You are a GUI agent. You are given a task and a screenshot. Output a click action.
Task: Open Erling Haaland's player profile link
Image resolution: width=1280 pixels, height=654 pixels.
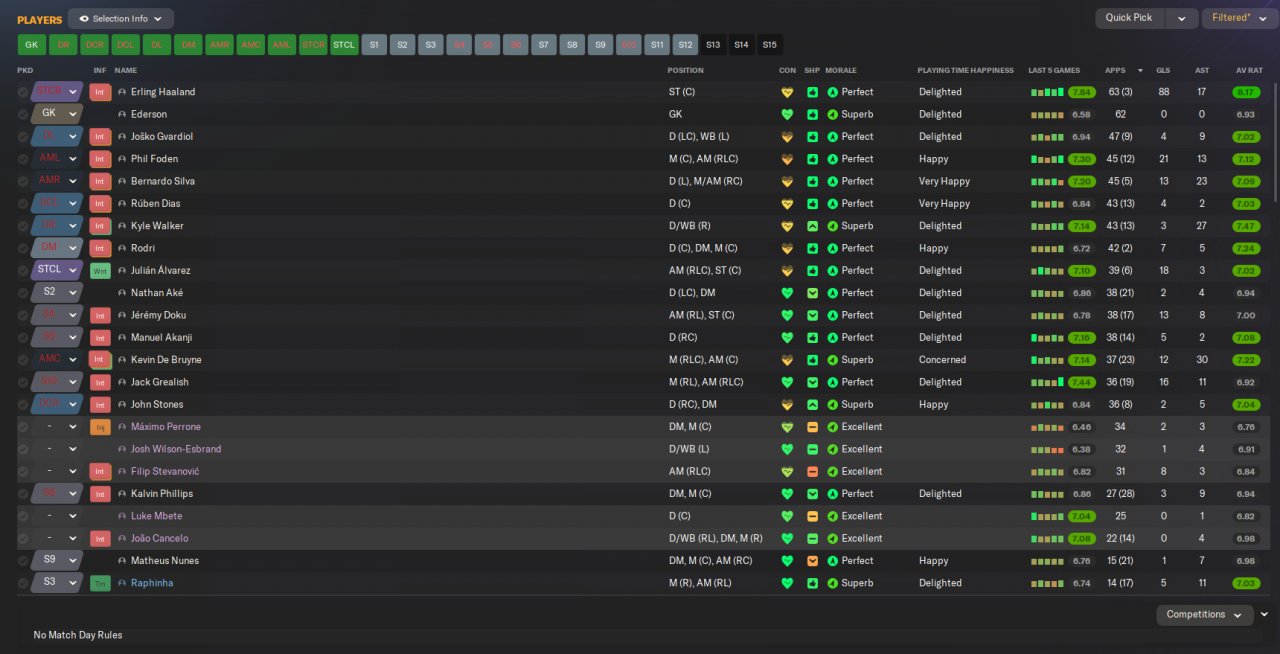(163, 92)
